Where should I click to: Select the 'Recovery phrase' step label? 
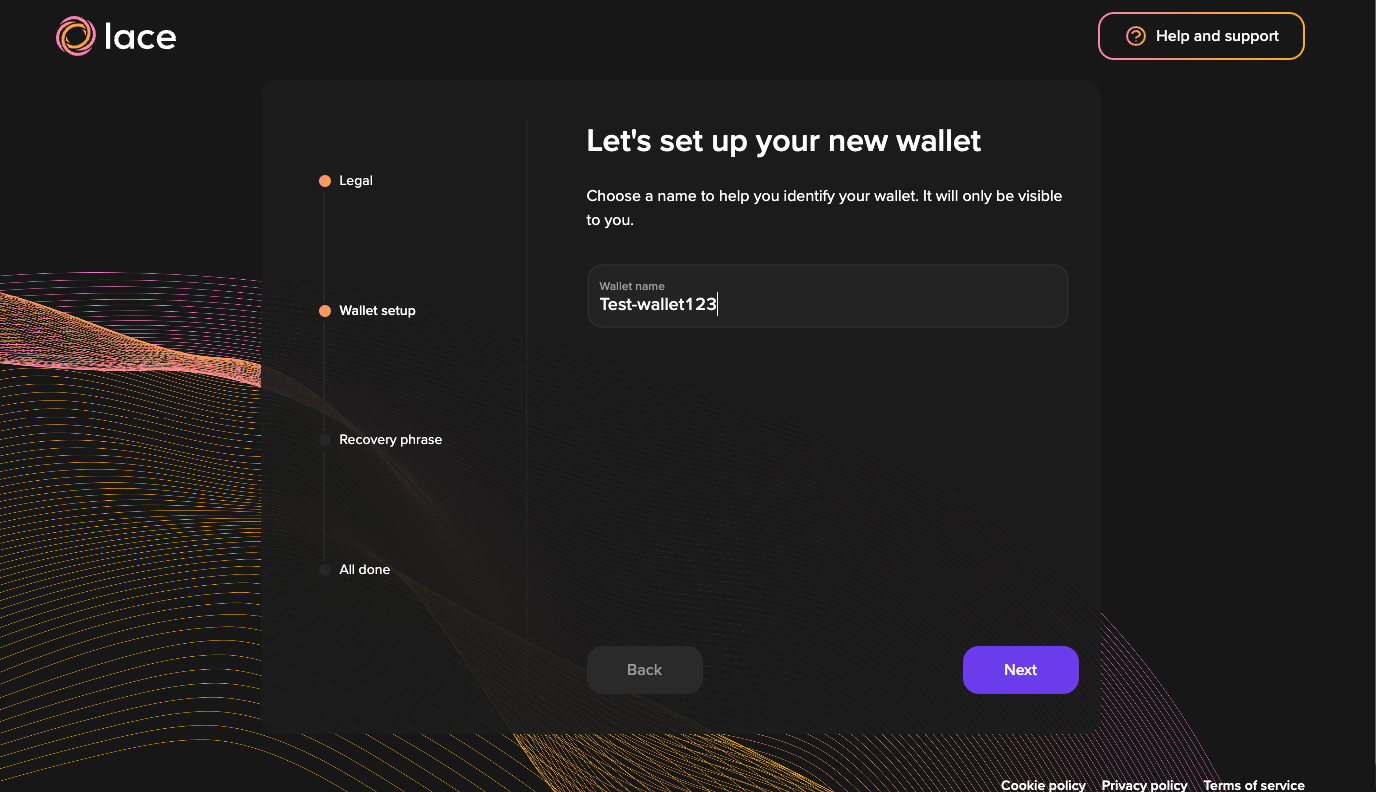tap(390, 439)
